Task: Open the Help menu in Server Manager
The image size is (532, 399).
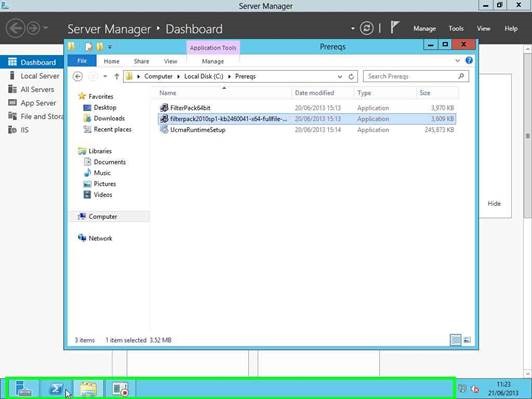Action: coord(511,28)
